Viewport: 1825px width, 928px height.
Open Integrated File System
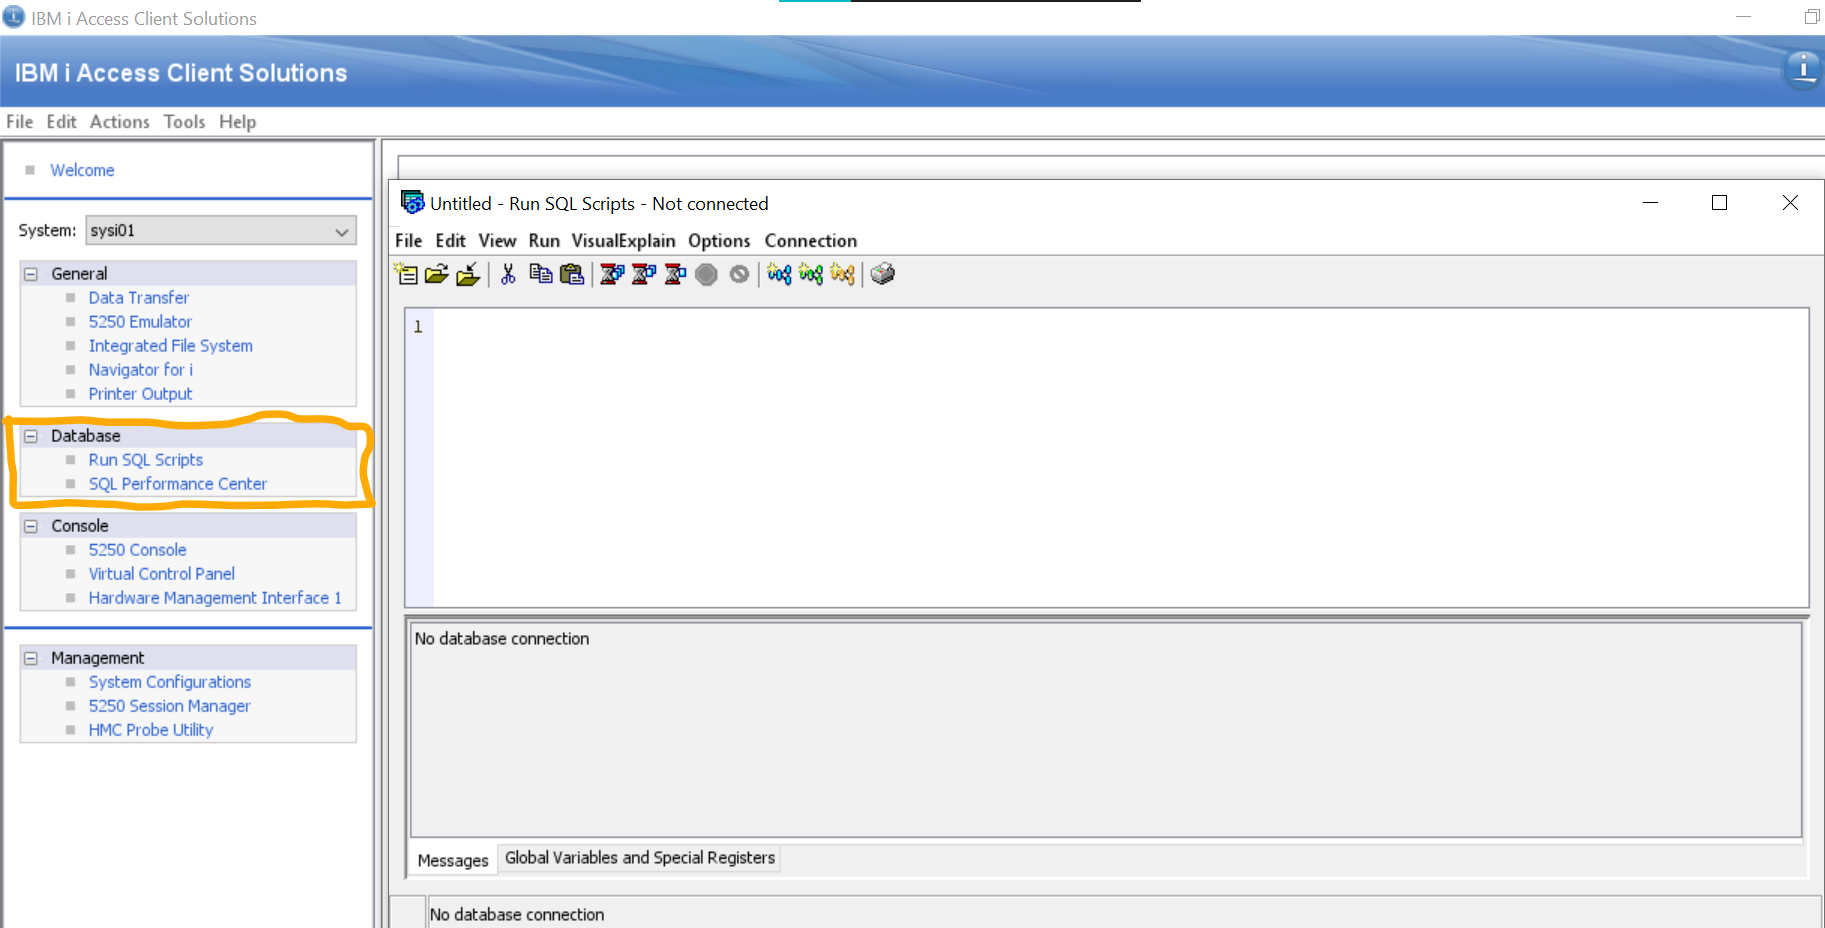pos(170,346)
